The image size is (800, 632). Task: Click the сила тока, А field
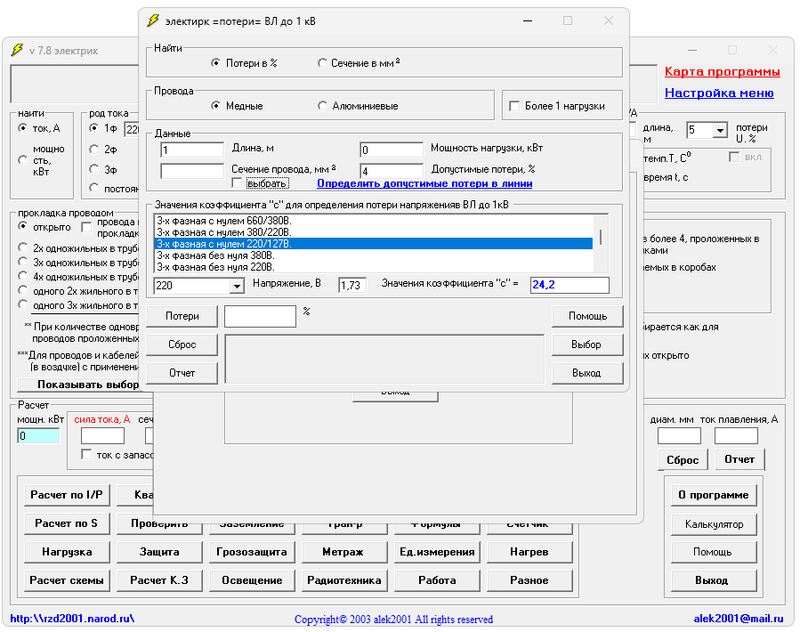[x=103, y=436]
